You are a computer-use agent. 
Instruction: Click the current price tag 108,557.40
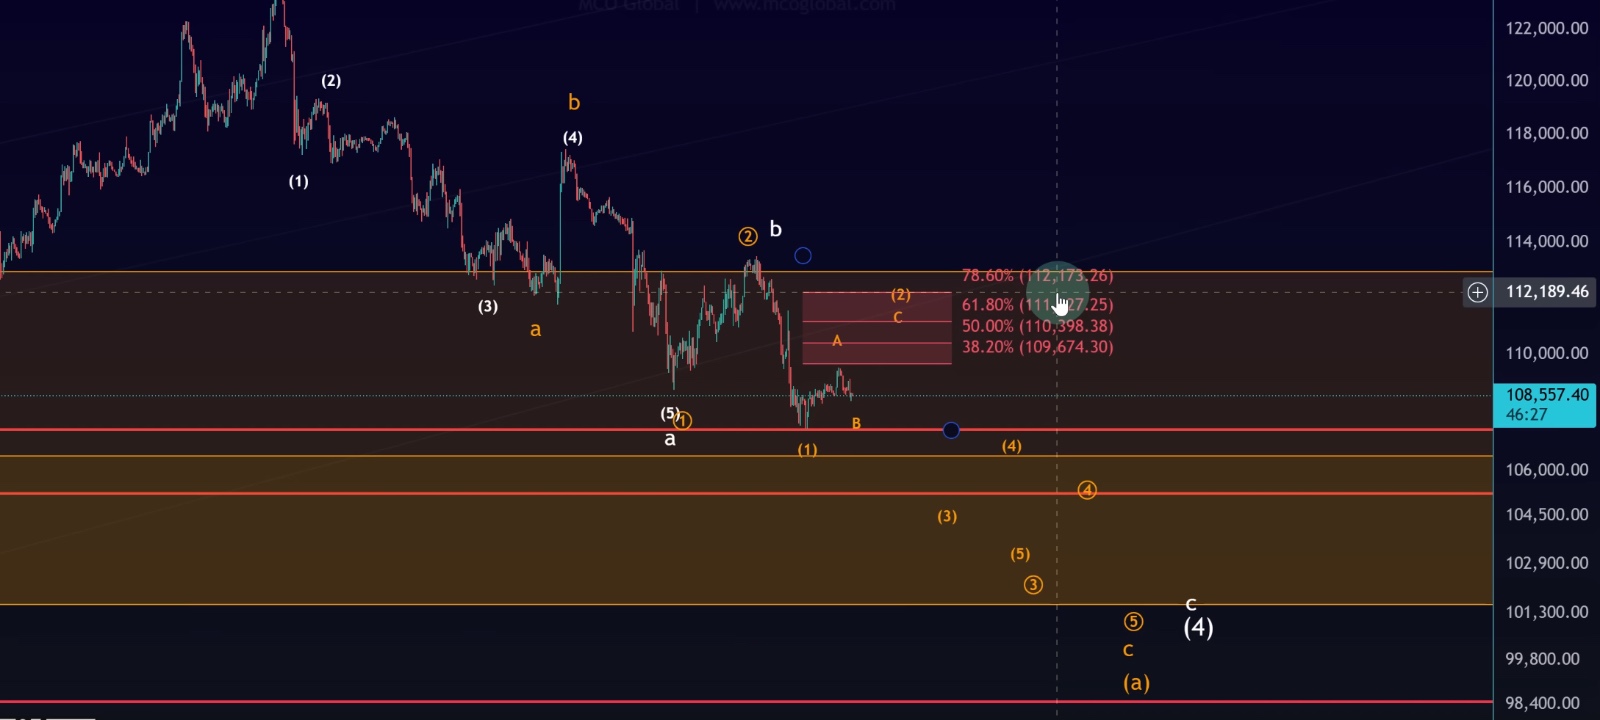(1545, 395)
